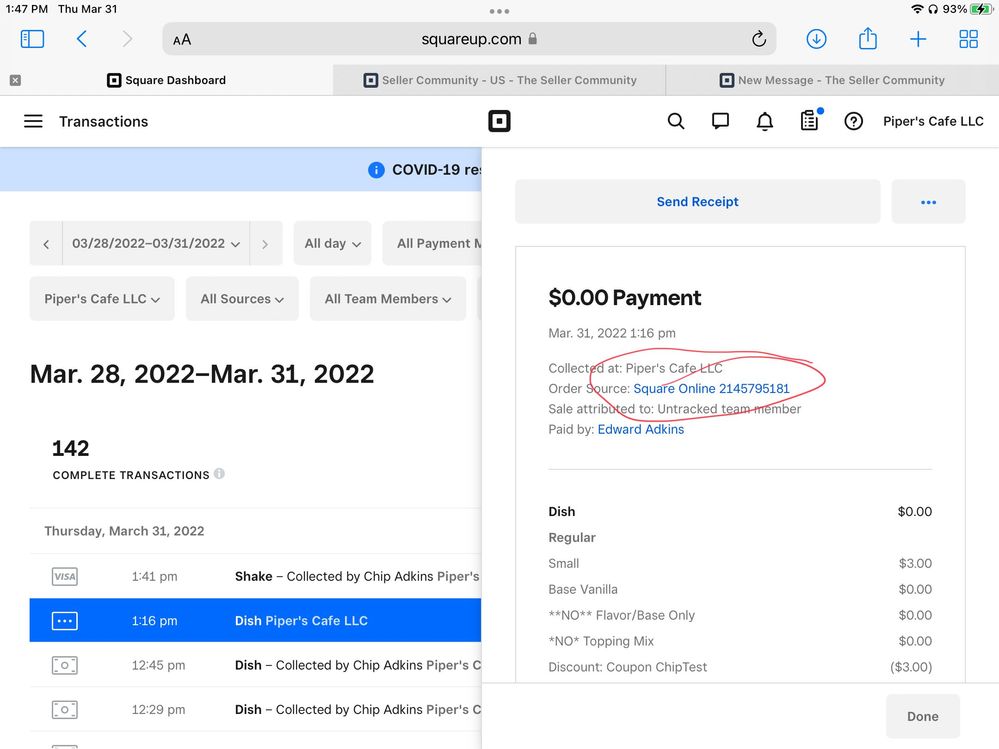Image resolution: width=999 pixels, height=749 pixels.
Task: Click the 142 complete transactions count
Action: coord(70,448)
